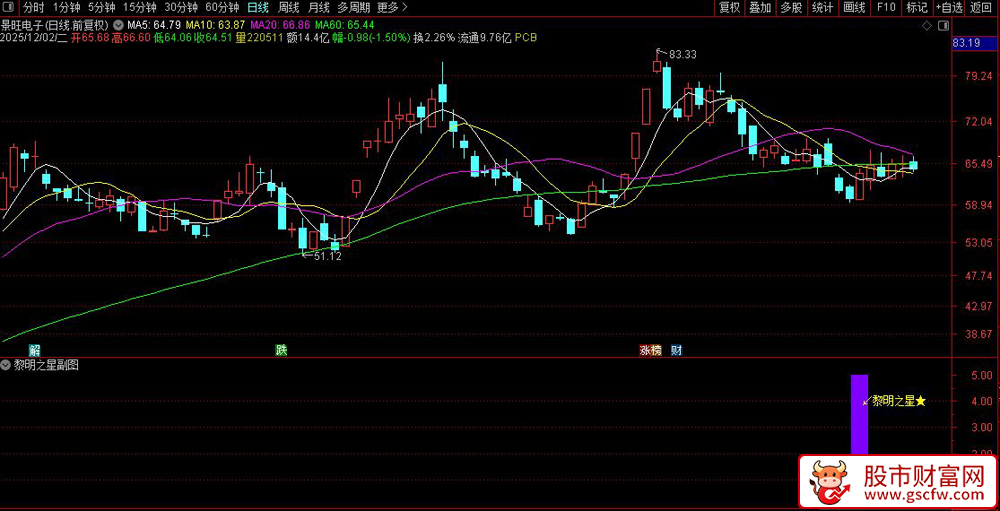The height and width of the screenshot is (511, 1000).
Task: Click the 财 event marker icon
Action: (x=677, y=350)
